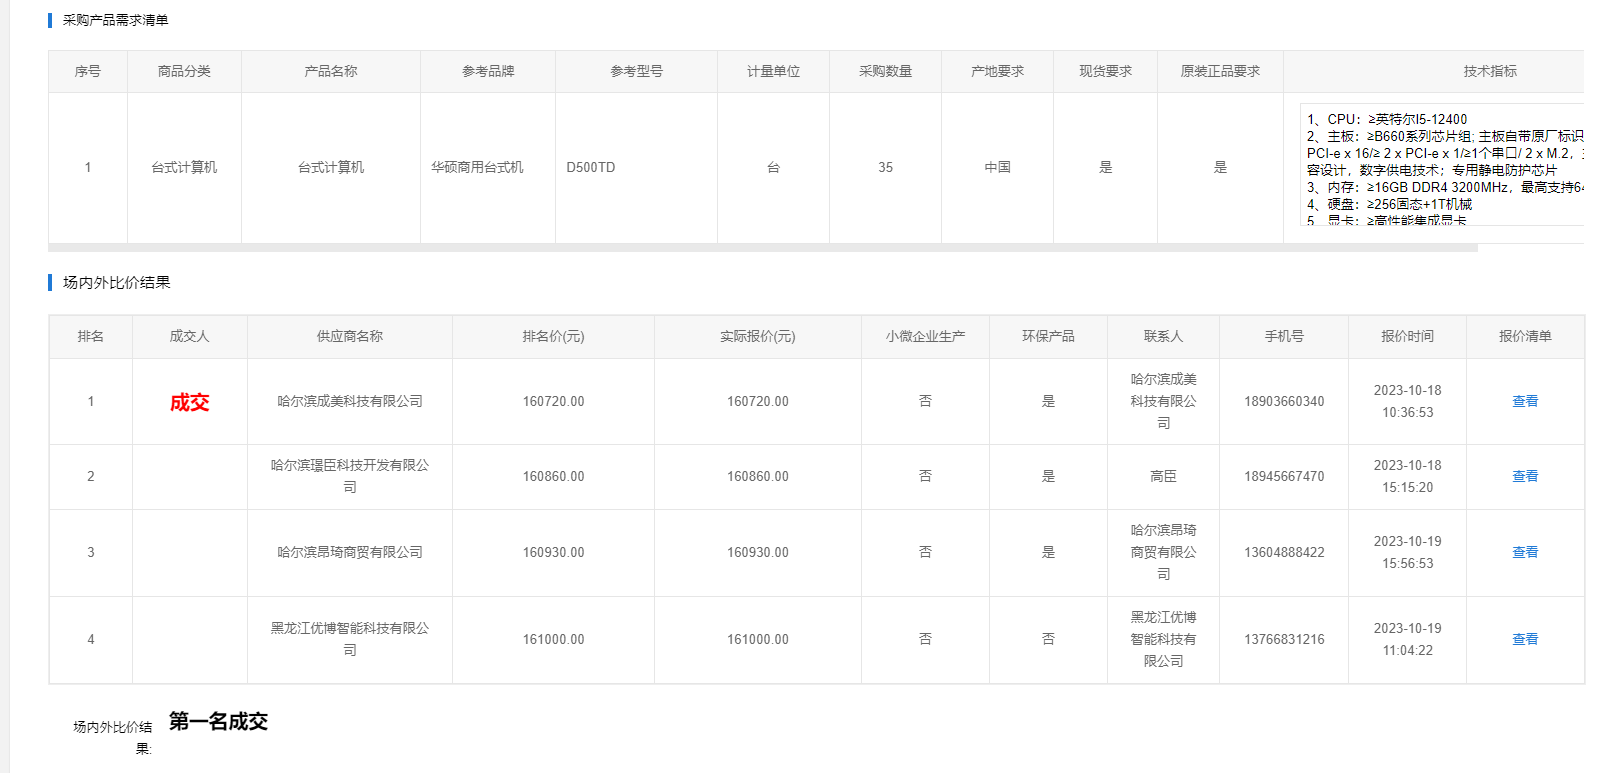Click the 排名价(元) column header
This screenshot has width=1619, height=773.
click(553, 336)
